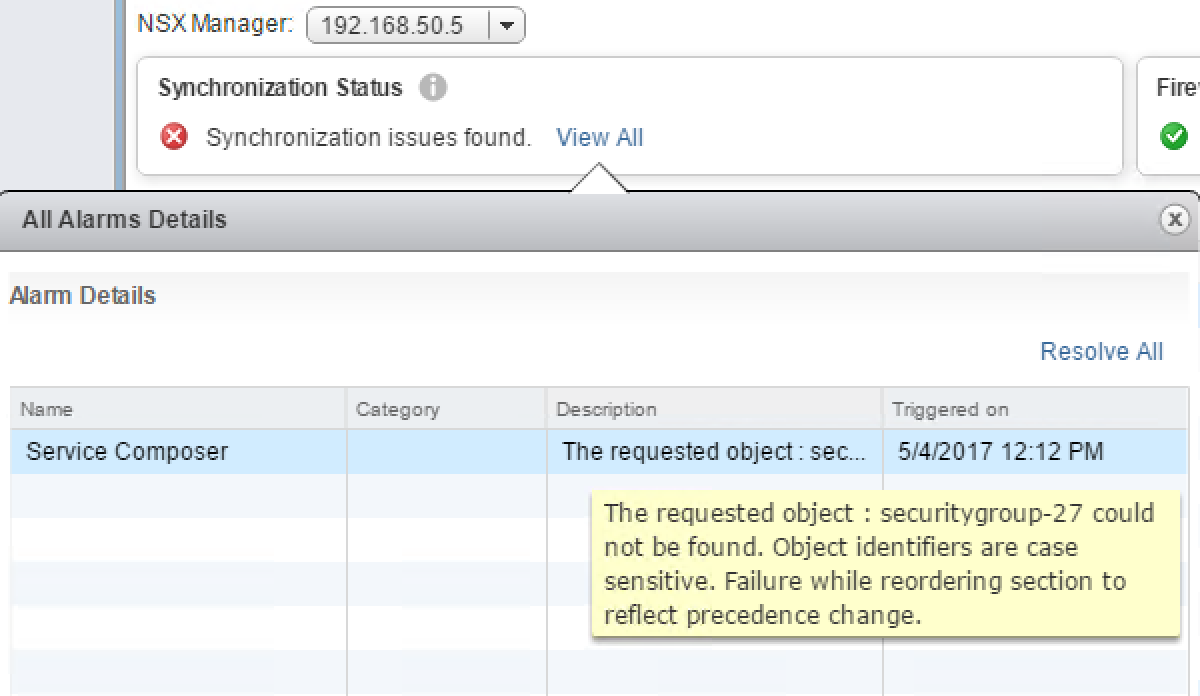The height and width of the screenshot is (696, 1200).
Task: Click the yellow securitygroup-27 tooltip
Action: coord(878,564)
